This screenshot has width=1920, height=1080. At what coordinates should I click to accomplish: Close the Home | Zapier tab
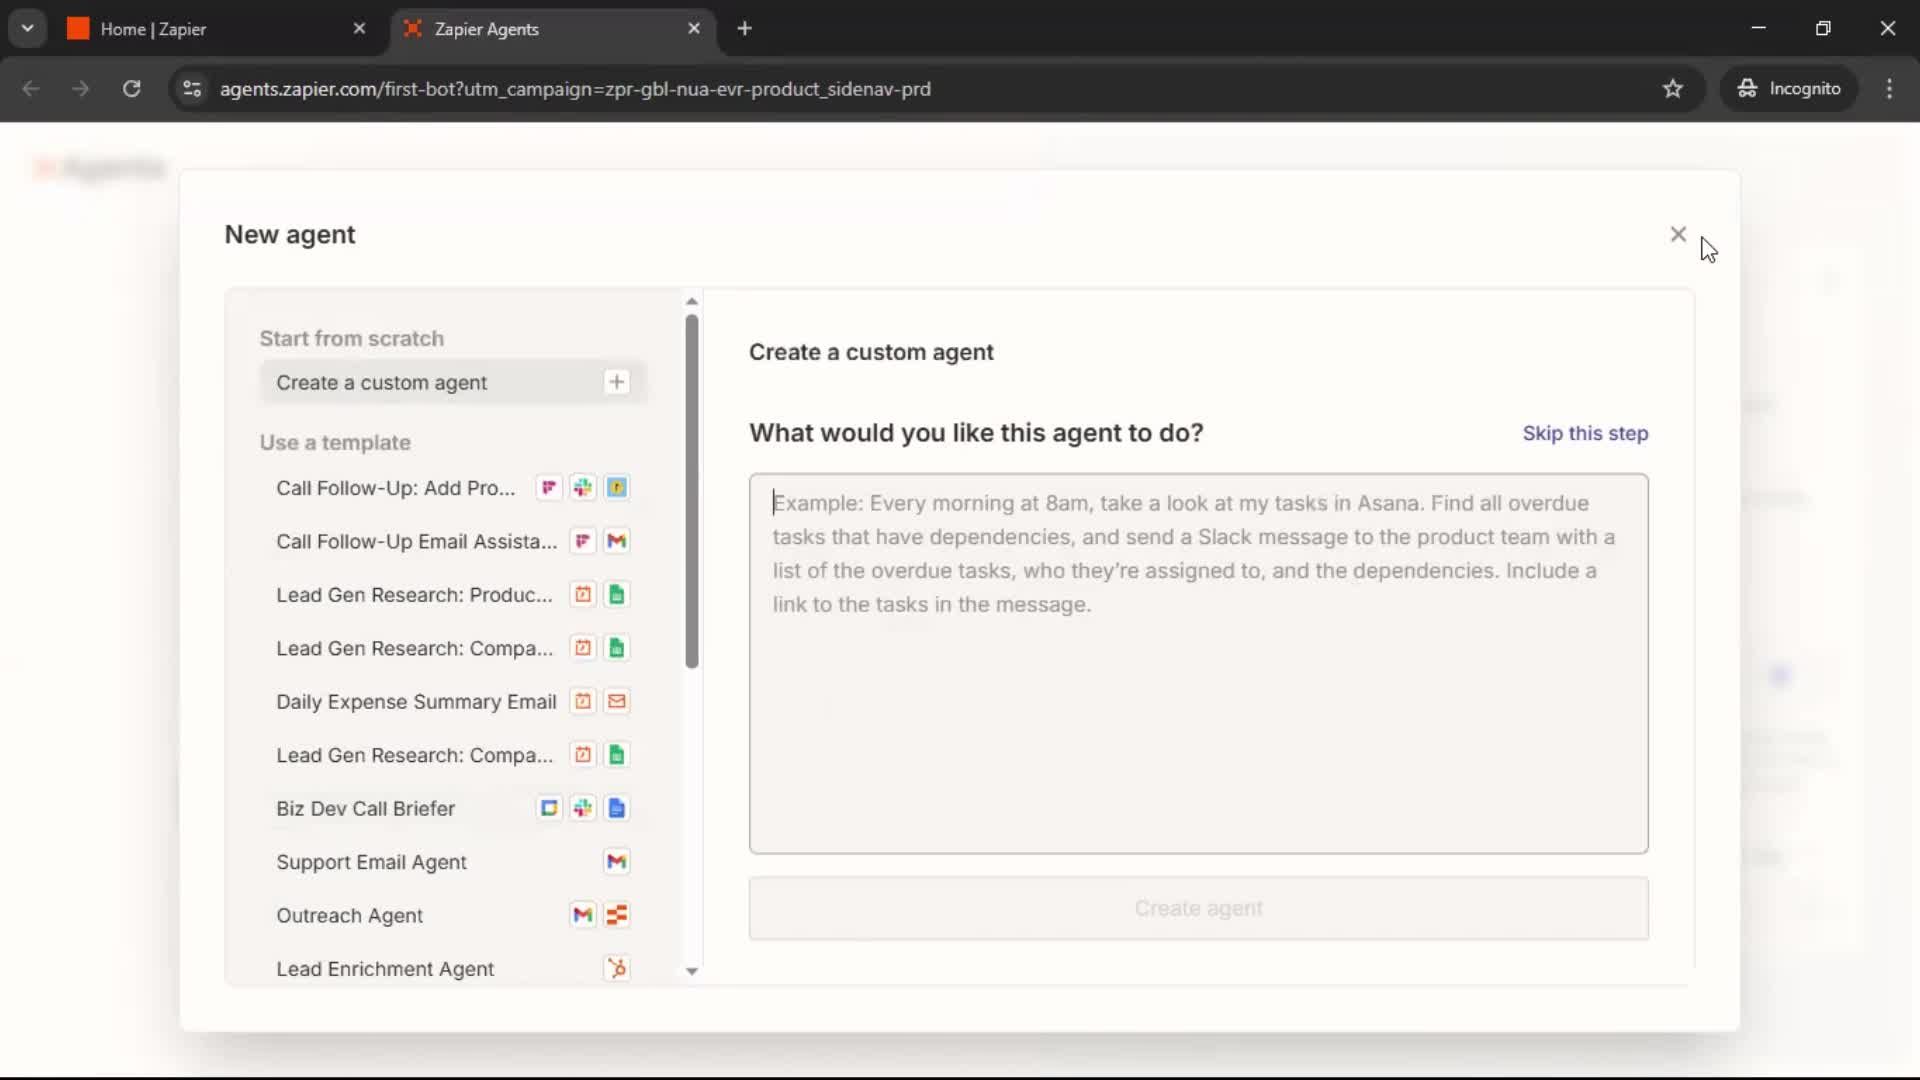[x=359, y=29]
